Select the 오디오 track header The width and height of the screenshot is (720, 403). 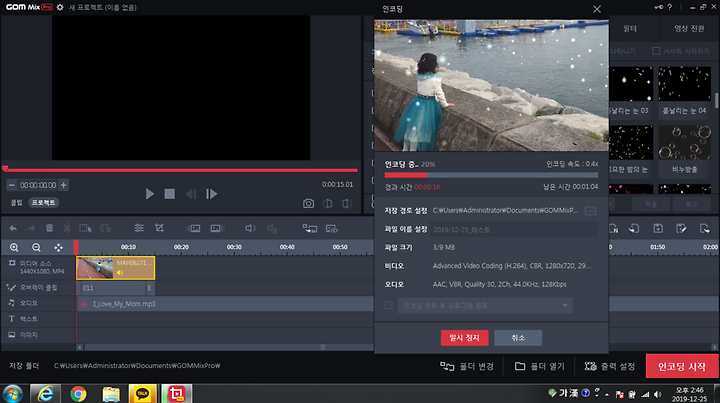pyautogui.click(x=39, y=303)
